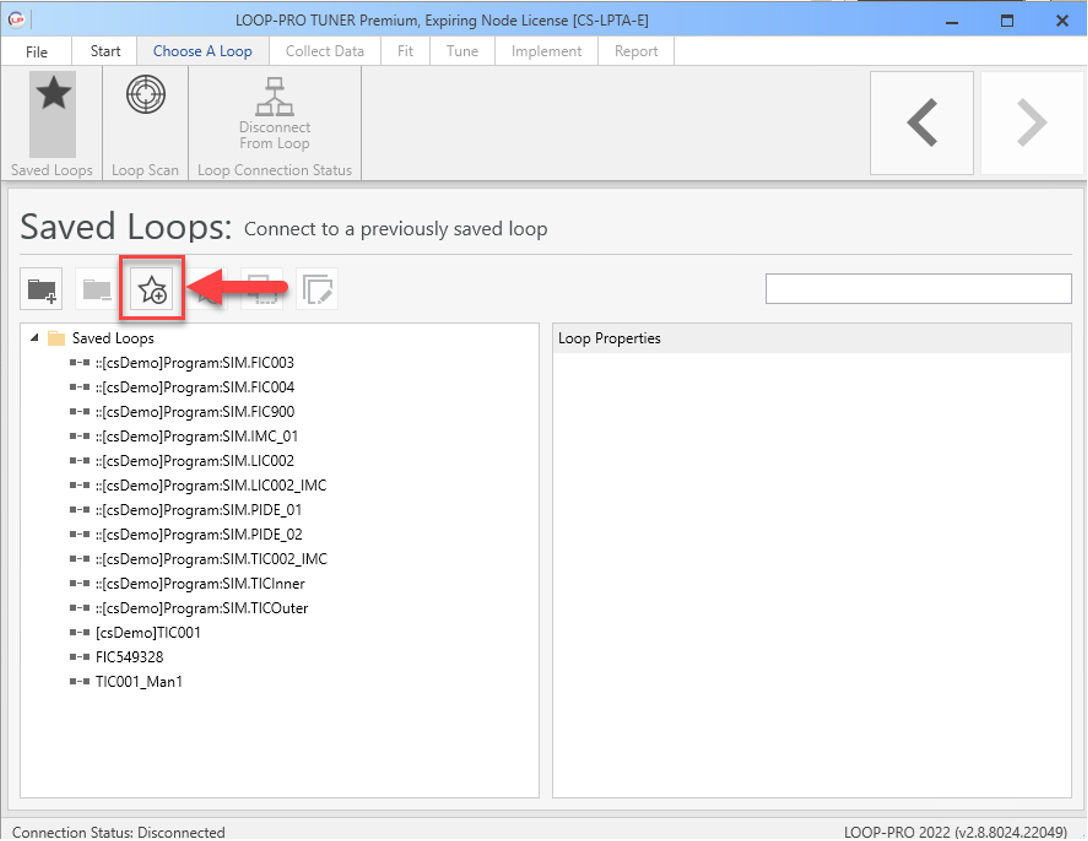Select loop SIM.FIC004 in the tree
Viewport: 1088px width, 841px height.
pyautogui.click(x=195, y=387)
